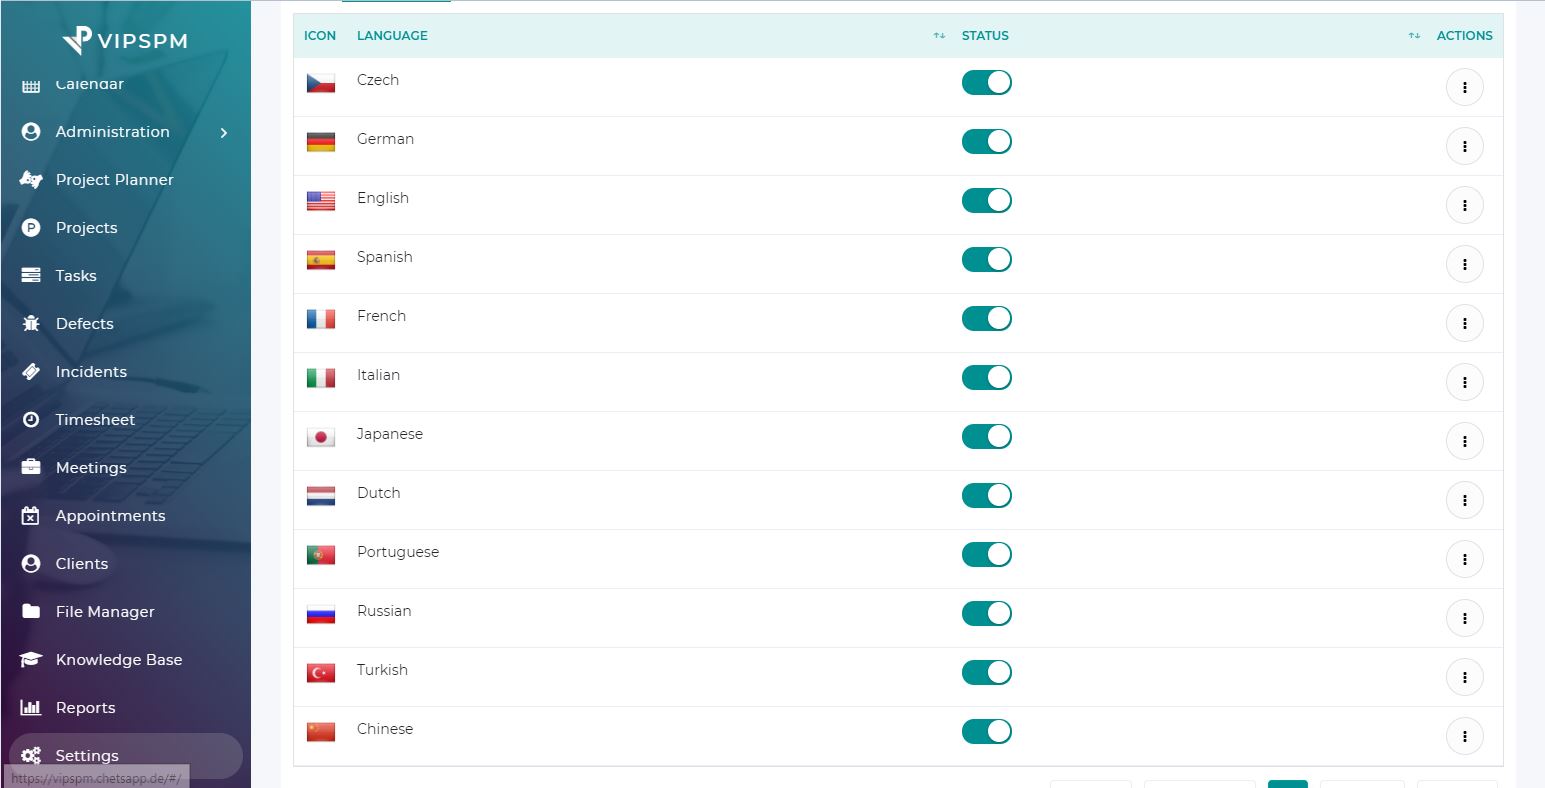
Task: Open the Clients page link
Action: pos(81,564)
